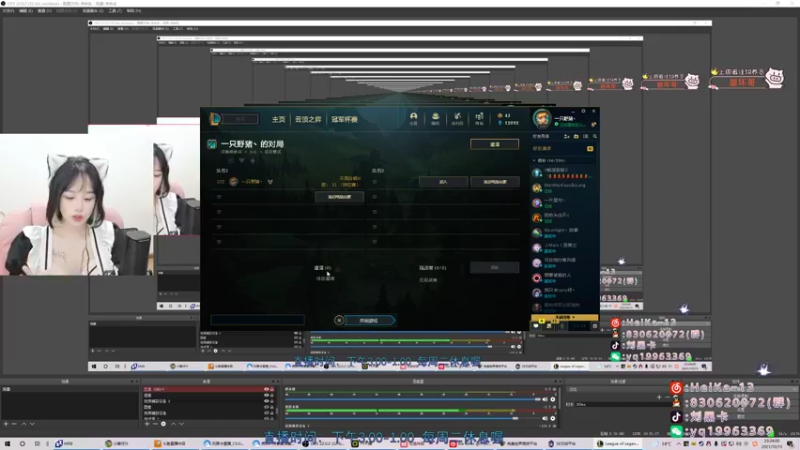Image resolution: width=800 pixels, height=450 pixels.
Task: Click the Windows Start button
Action: 7,444
